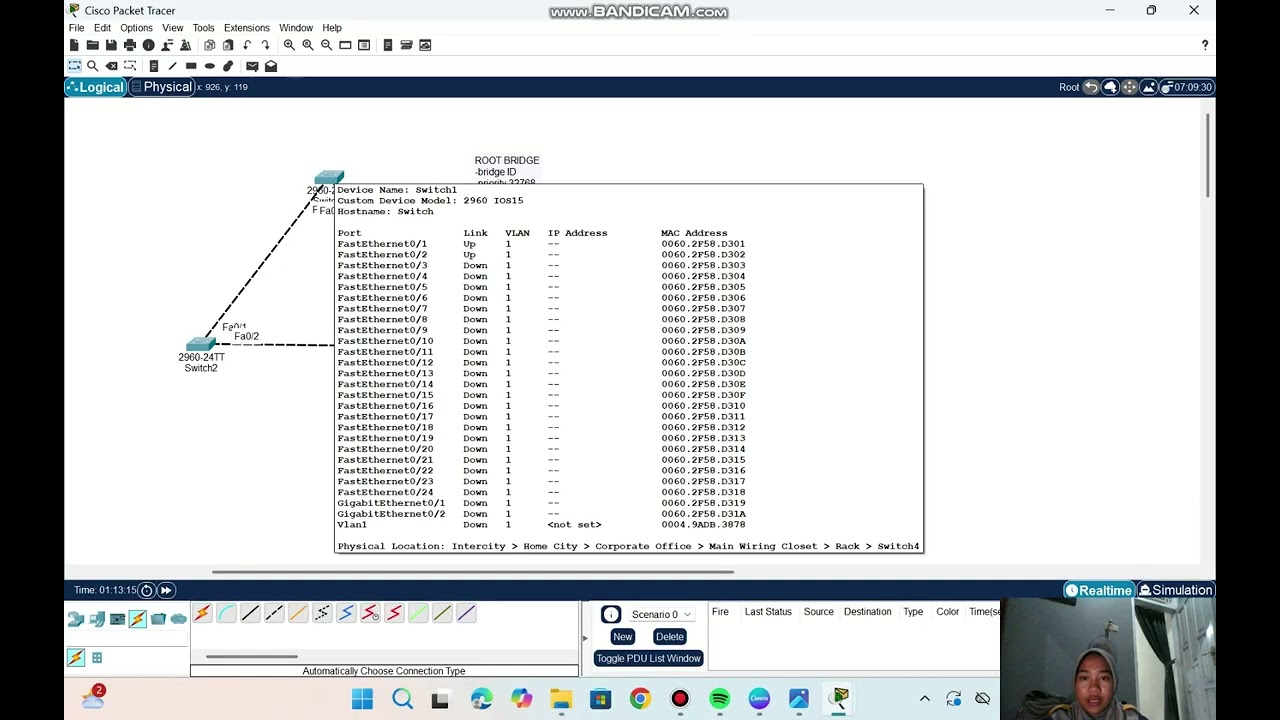
Task: Open Google Chrome from the taskbar
Action: click(640, 699)
